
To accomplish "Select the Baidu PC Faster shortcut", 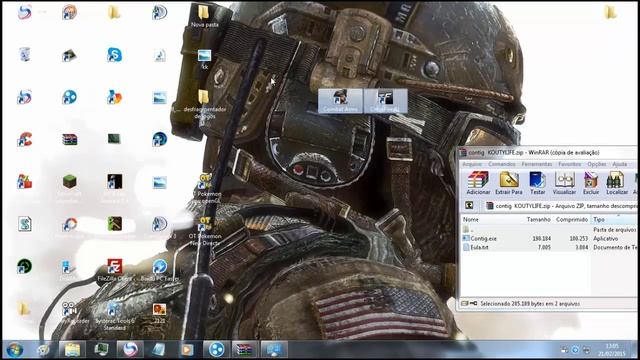I will [160, 270].
